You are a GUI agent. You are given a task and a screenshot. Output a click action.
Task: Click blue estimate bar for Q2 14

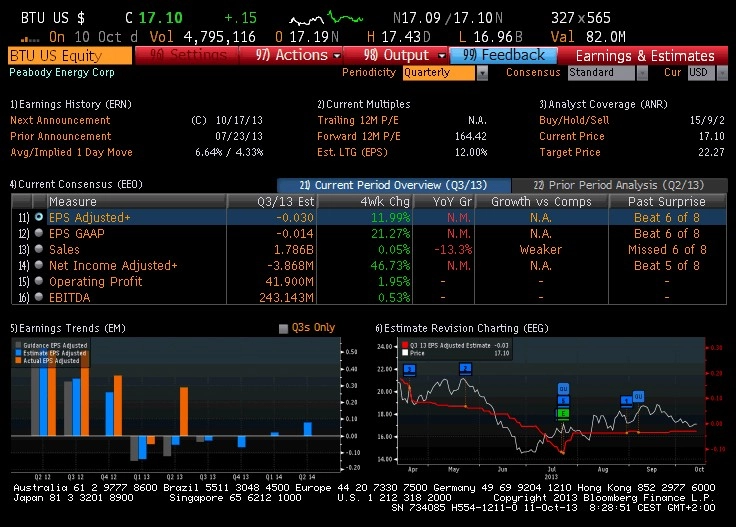307,429
